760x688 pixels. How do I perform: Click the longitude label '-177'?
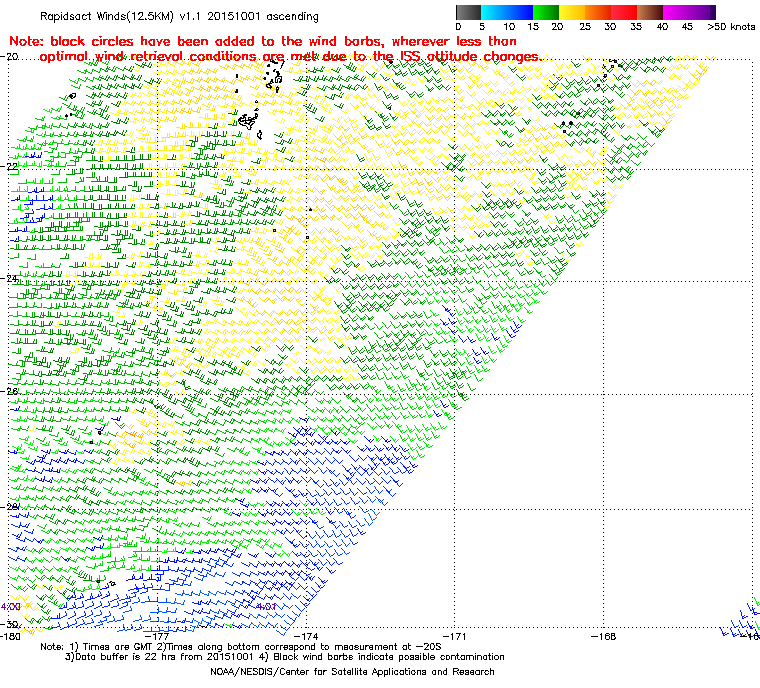click(x=158, y=636)
